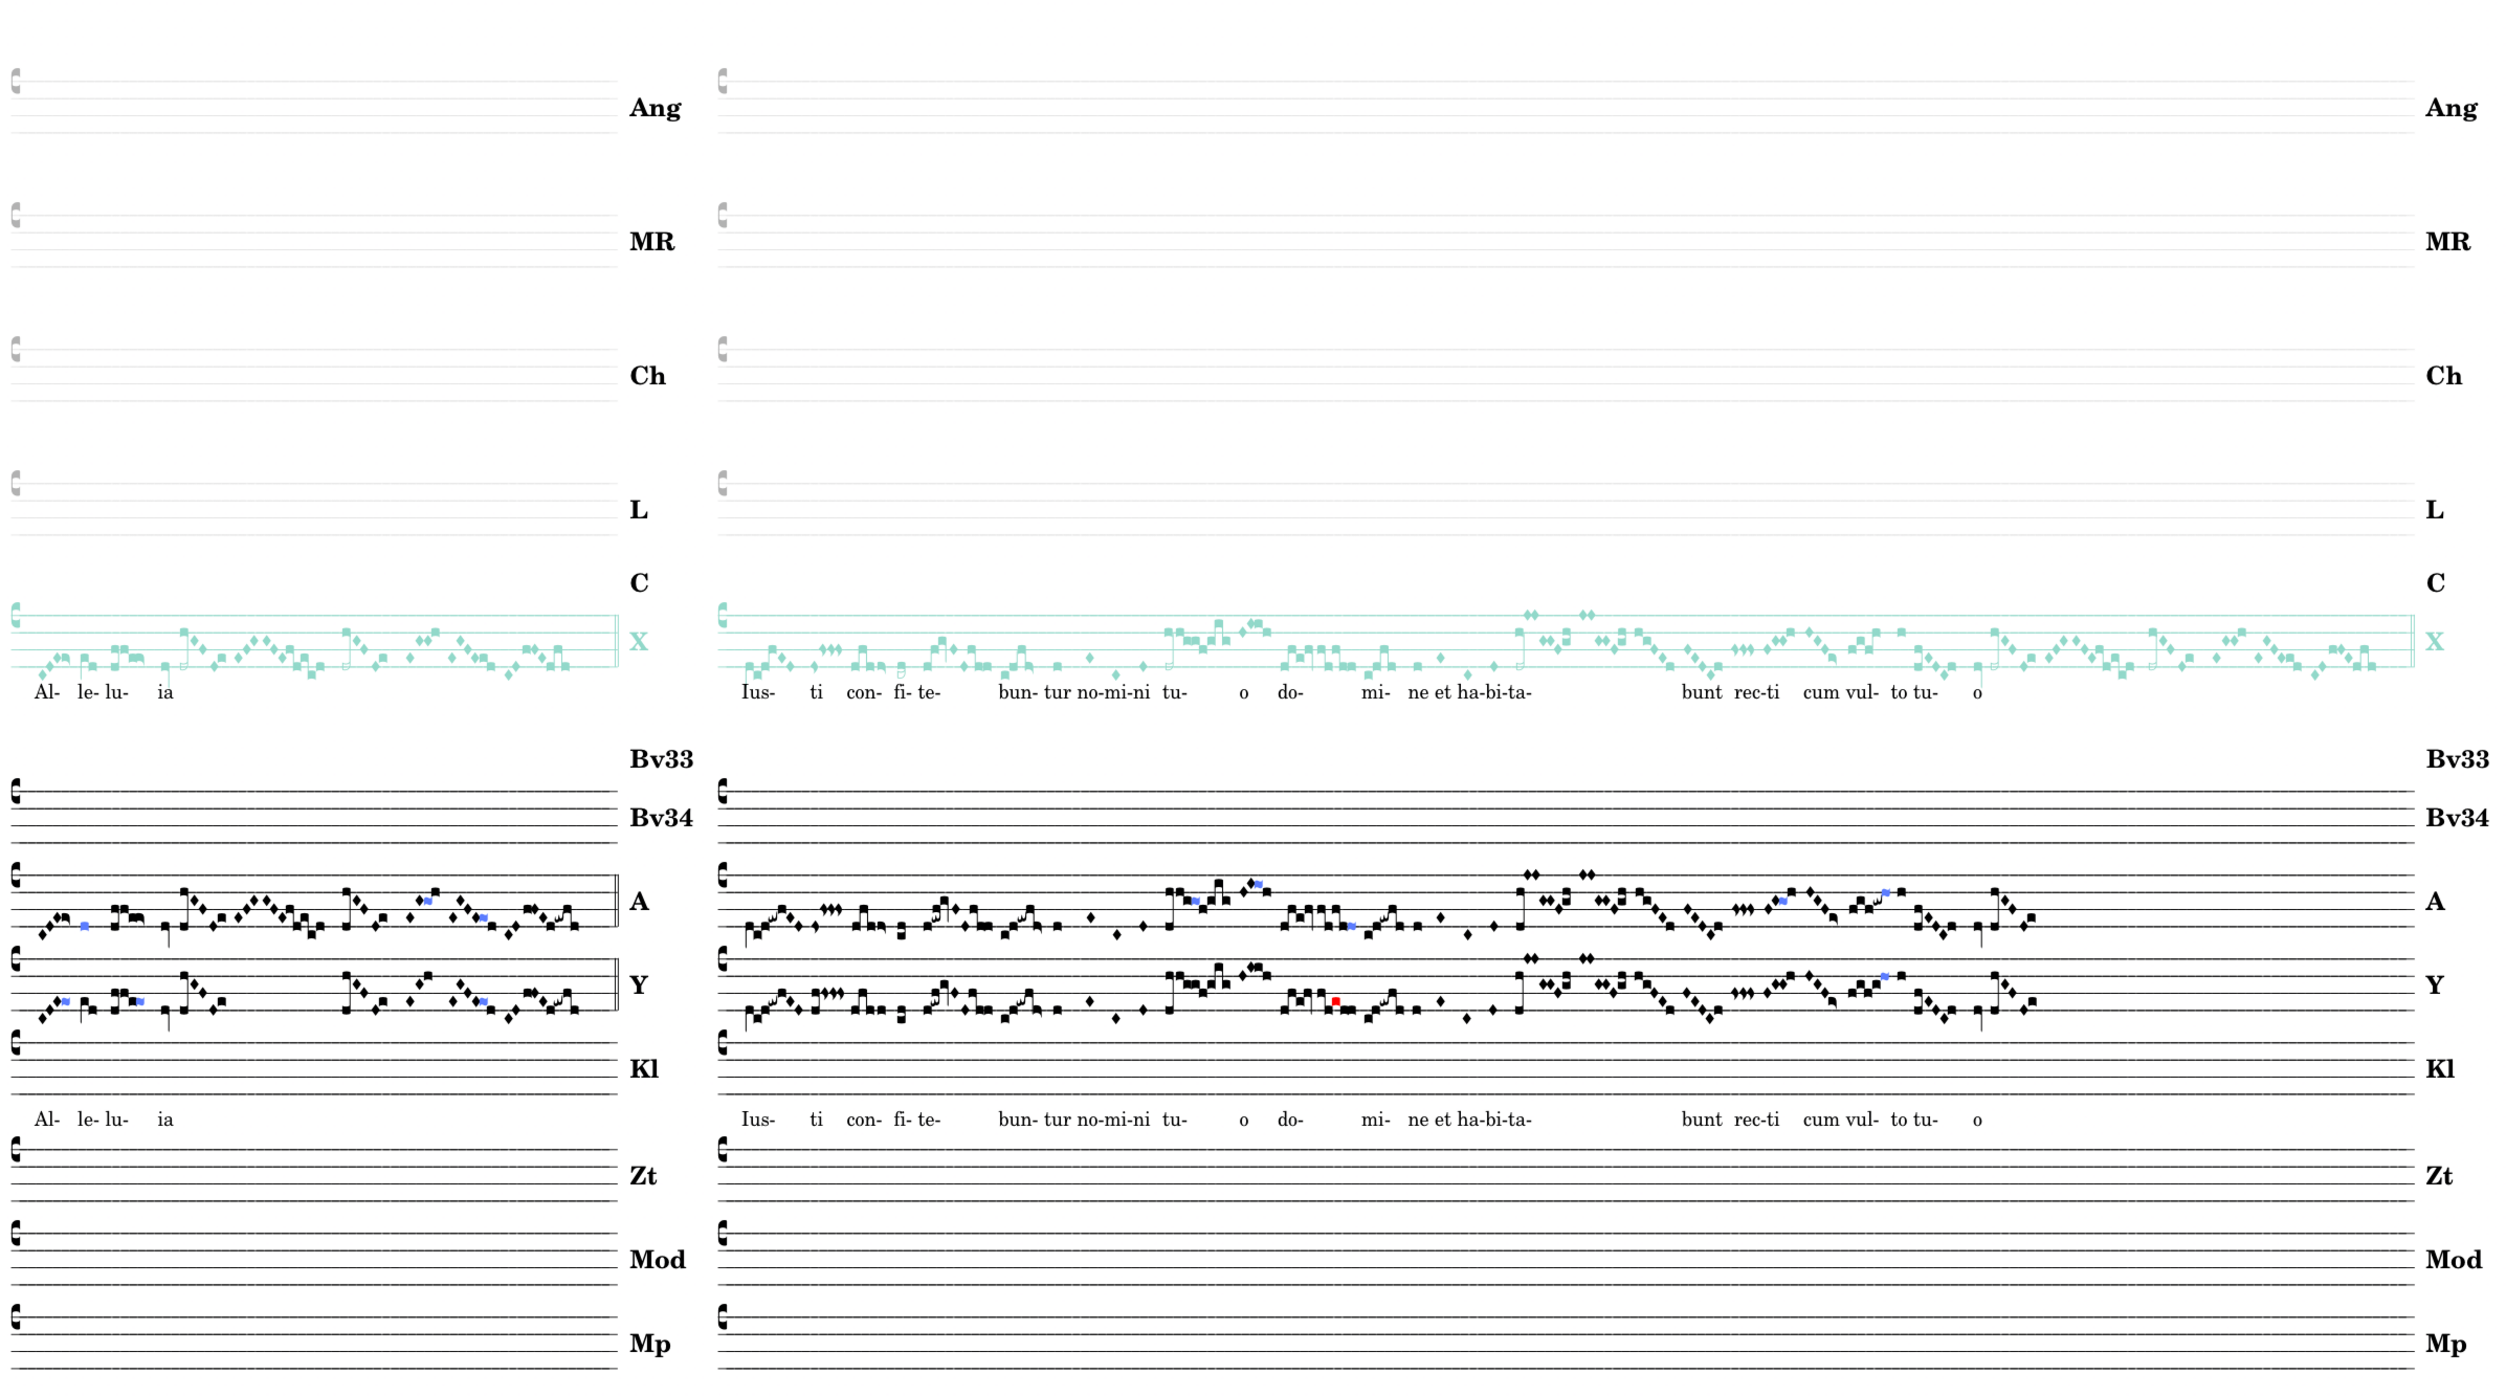Click the red square note in the Y staff
This screenshot has height=1396, width=2506.
(x=1335, y=1001)
